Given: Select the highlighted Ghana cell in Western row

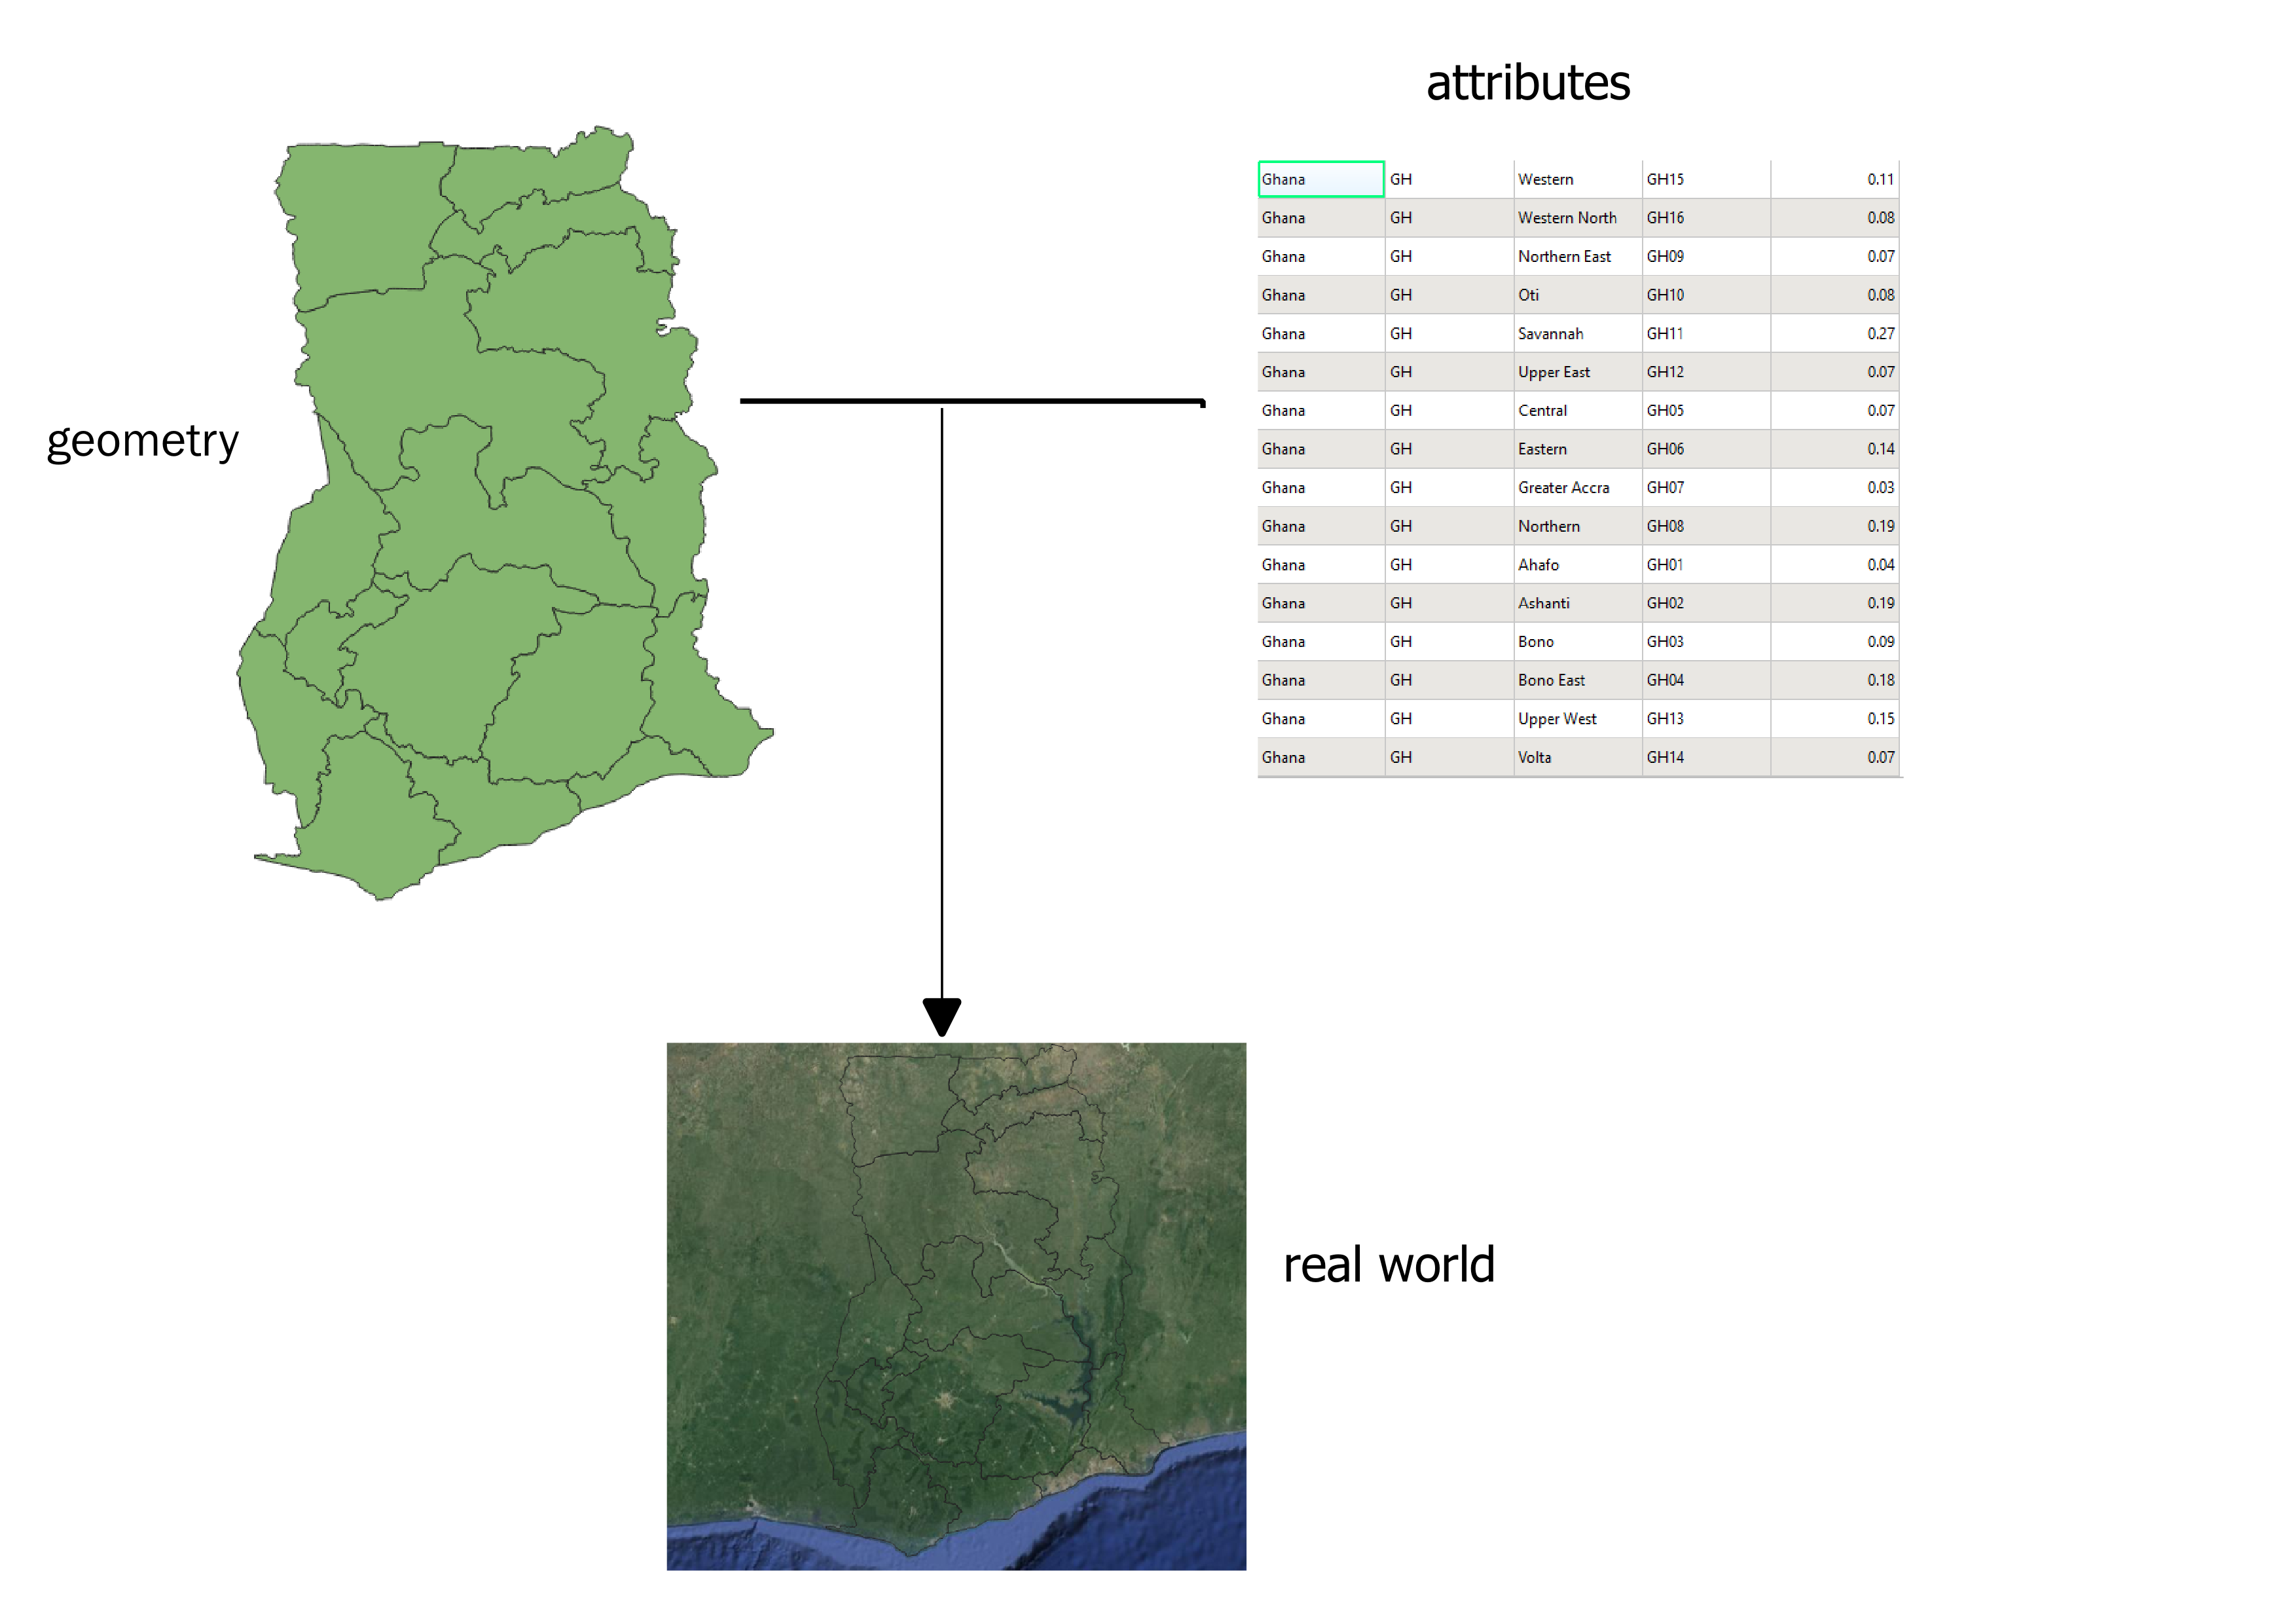Looking at the screenshot, I should coord(1321,179).
